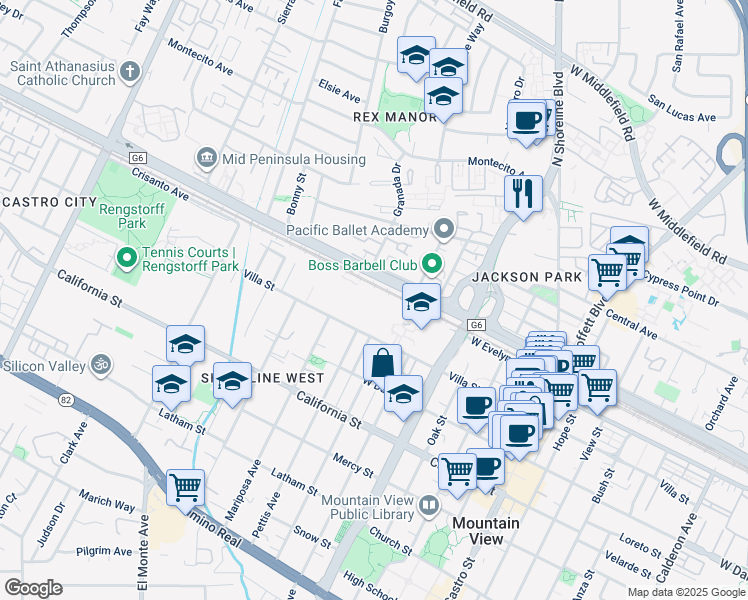Click the top-left school marker above Rex Manor
Viewport: 748px width, 600px height.
(416, 55)
